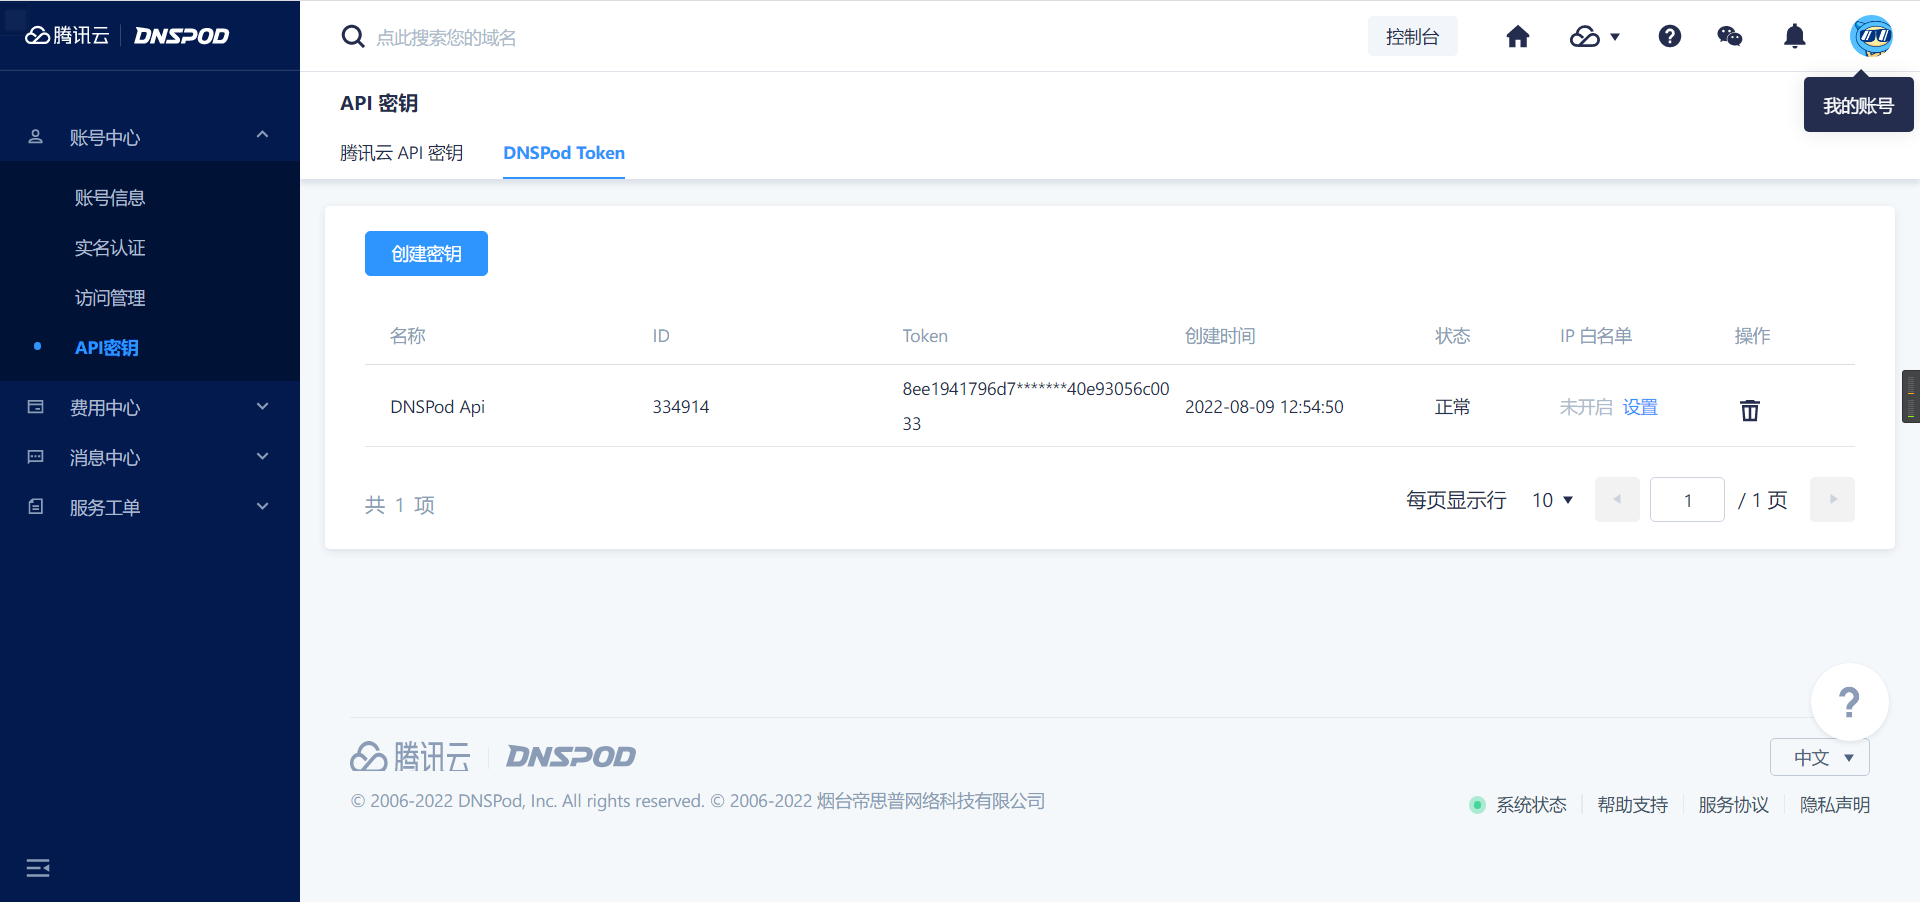
Task: Click the account avatar icon
Action: 1871,37
